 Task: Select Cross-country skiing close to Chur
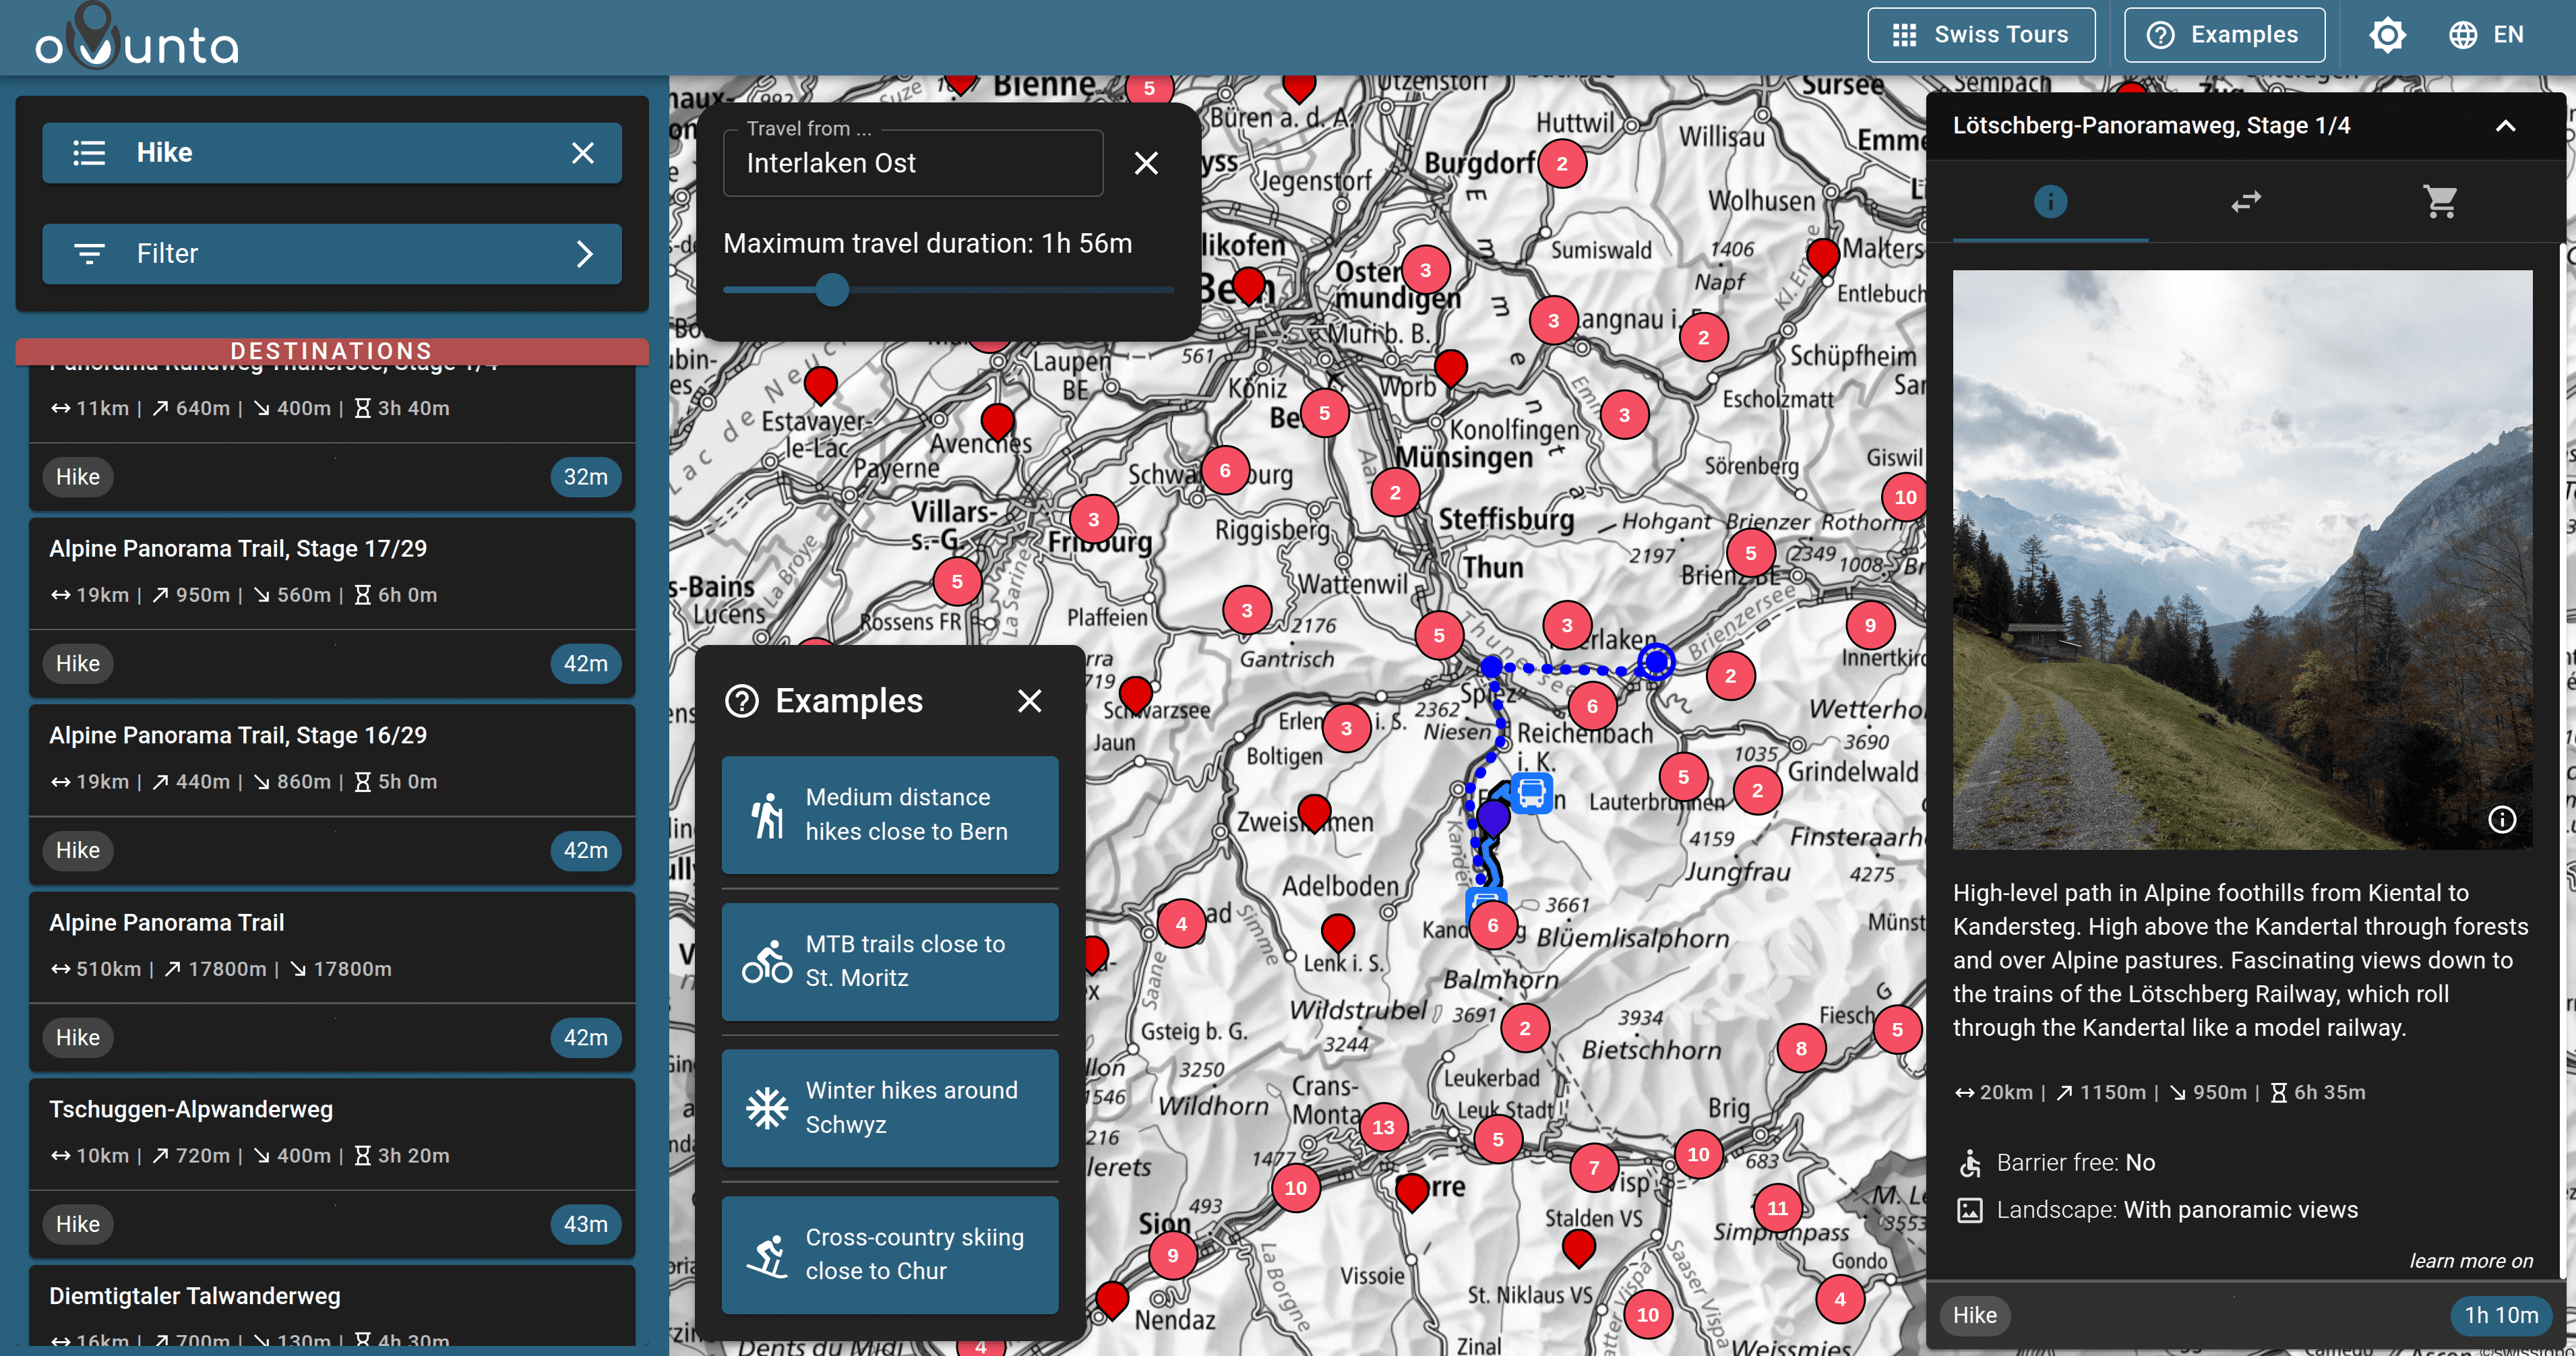point(889,1253)
